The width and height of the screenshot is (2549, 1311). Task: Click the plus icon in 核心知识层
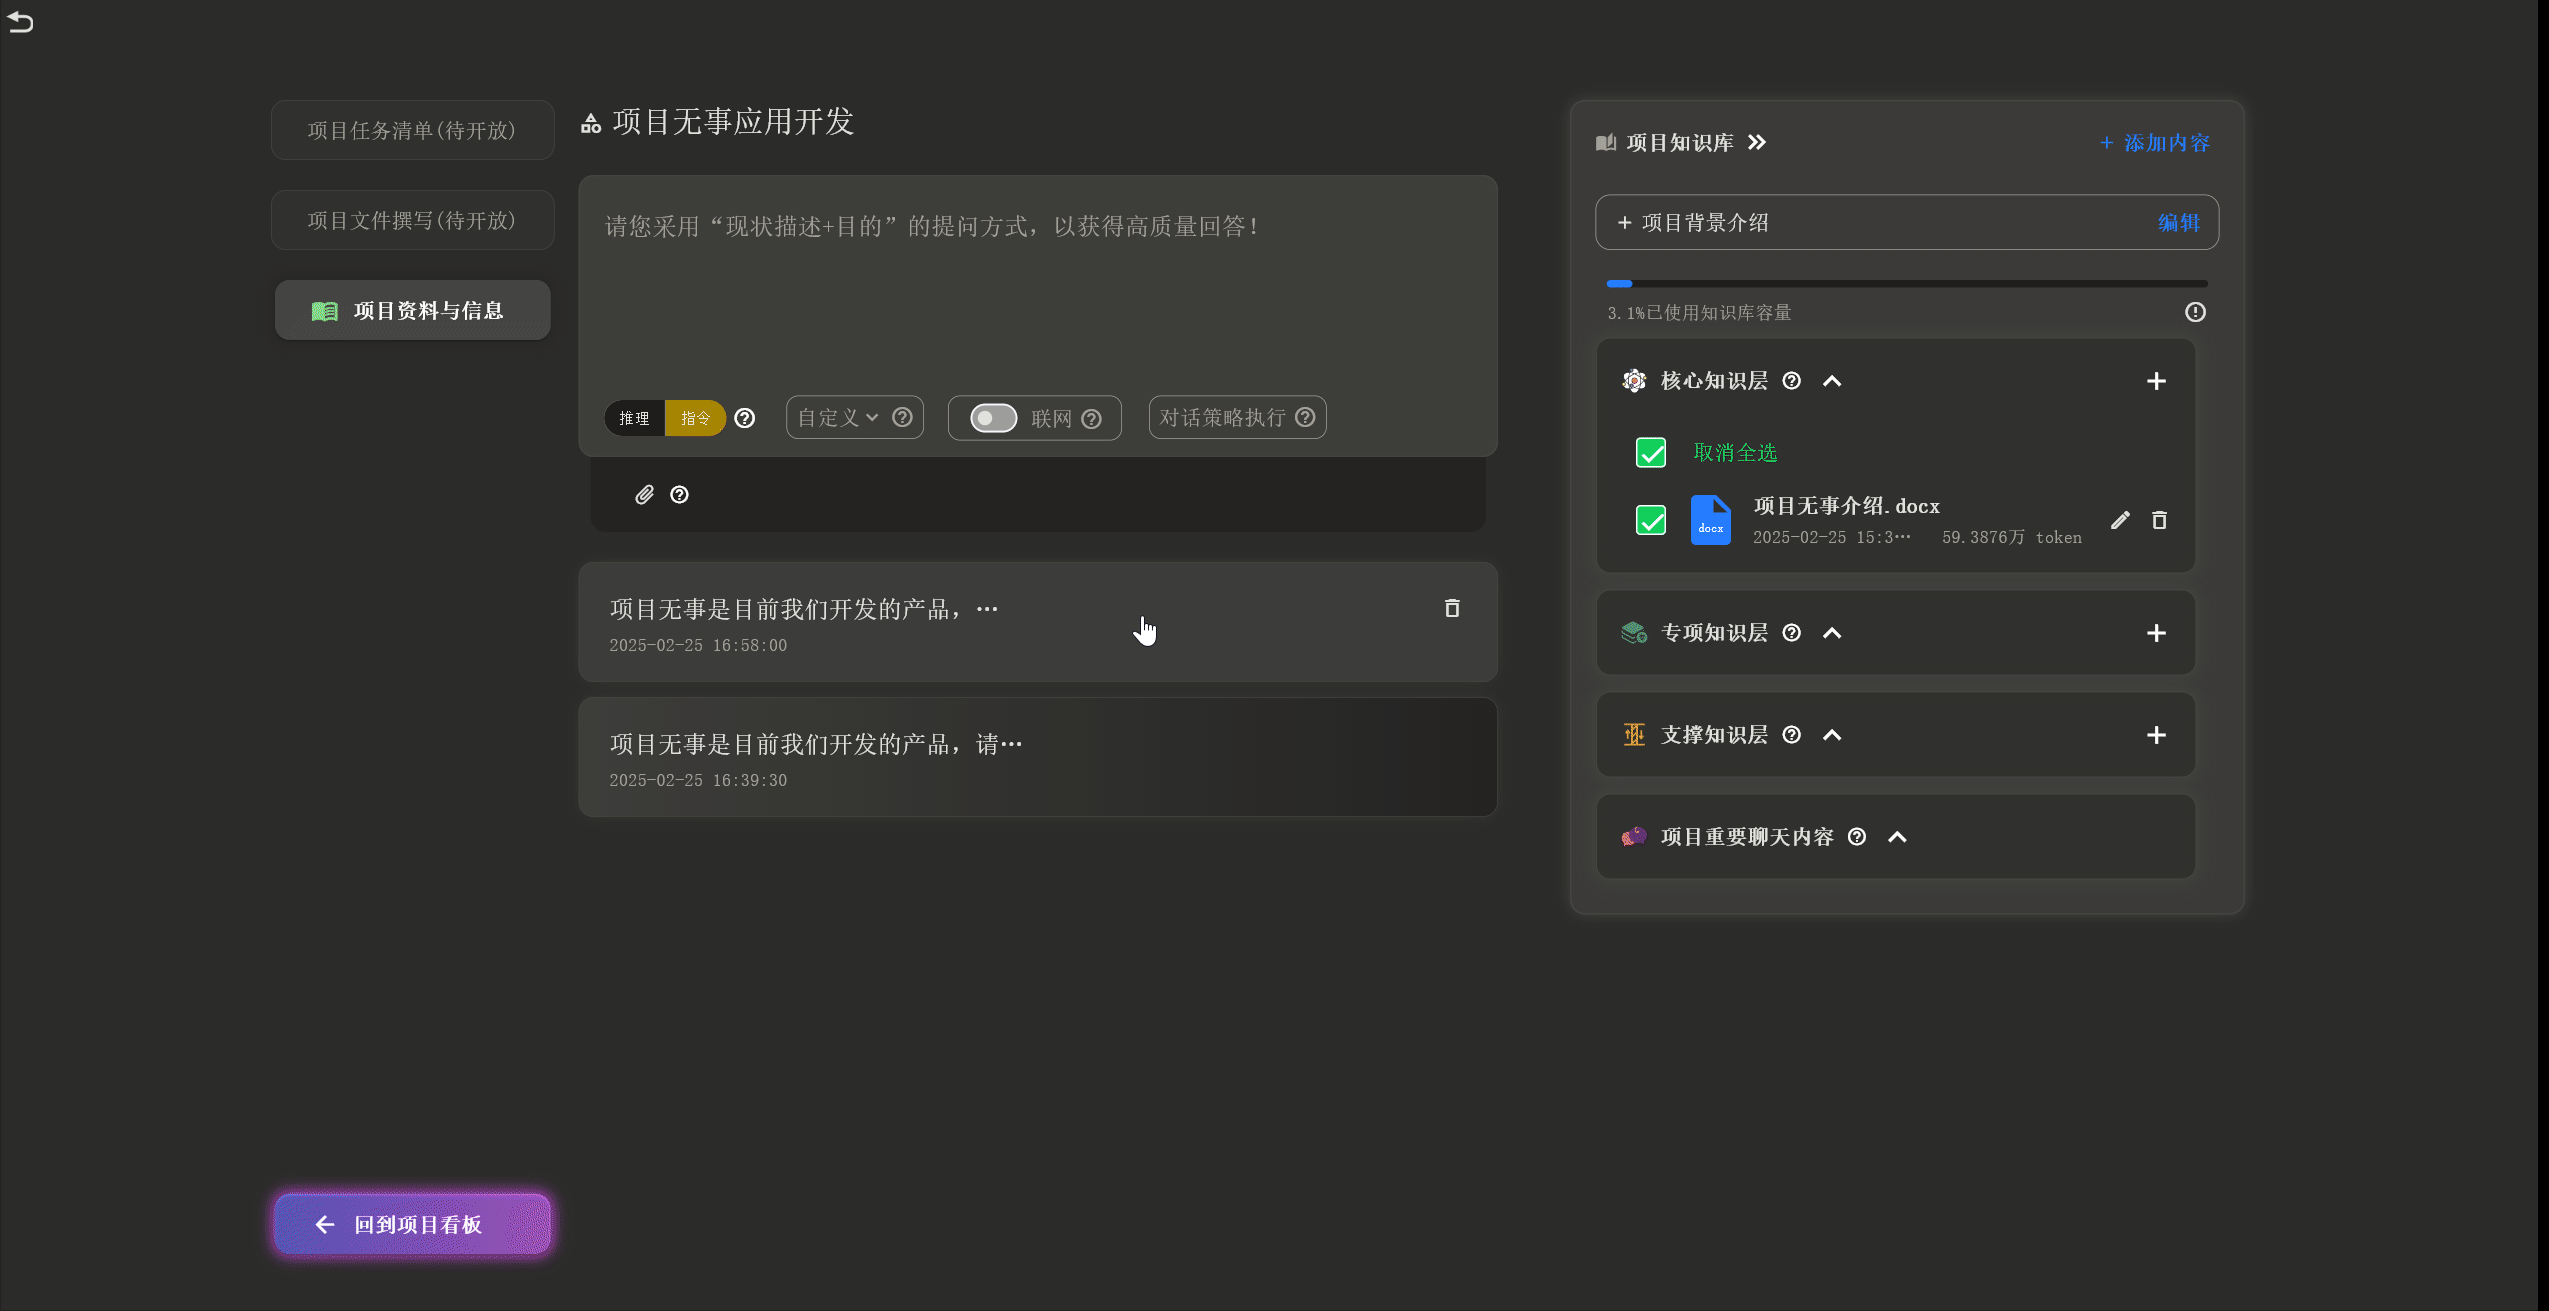click(x=2156, y=381)
